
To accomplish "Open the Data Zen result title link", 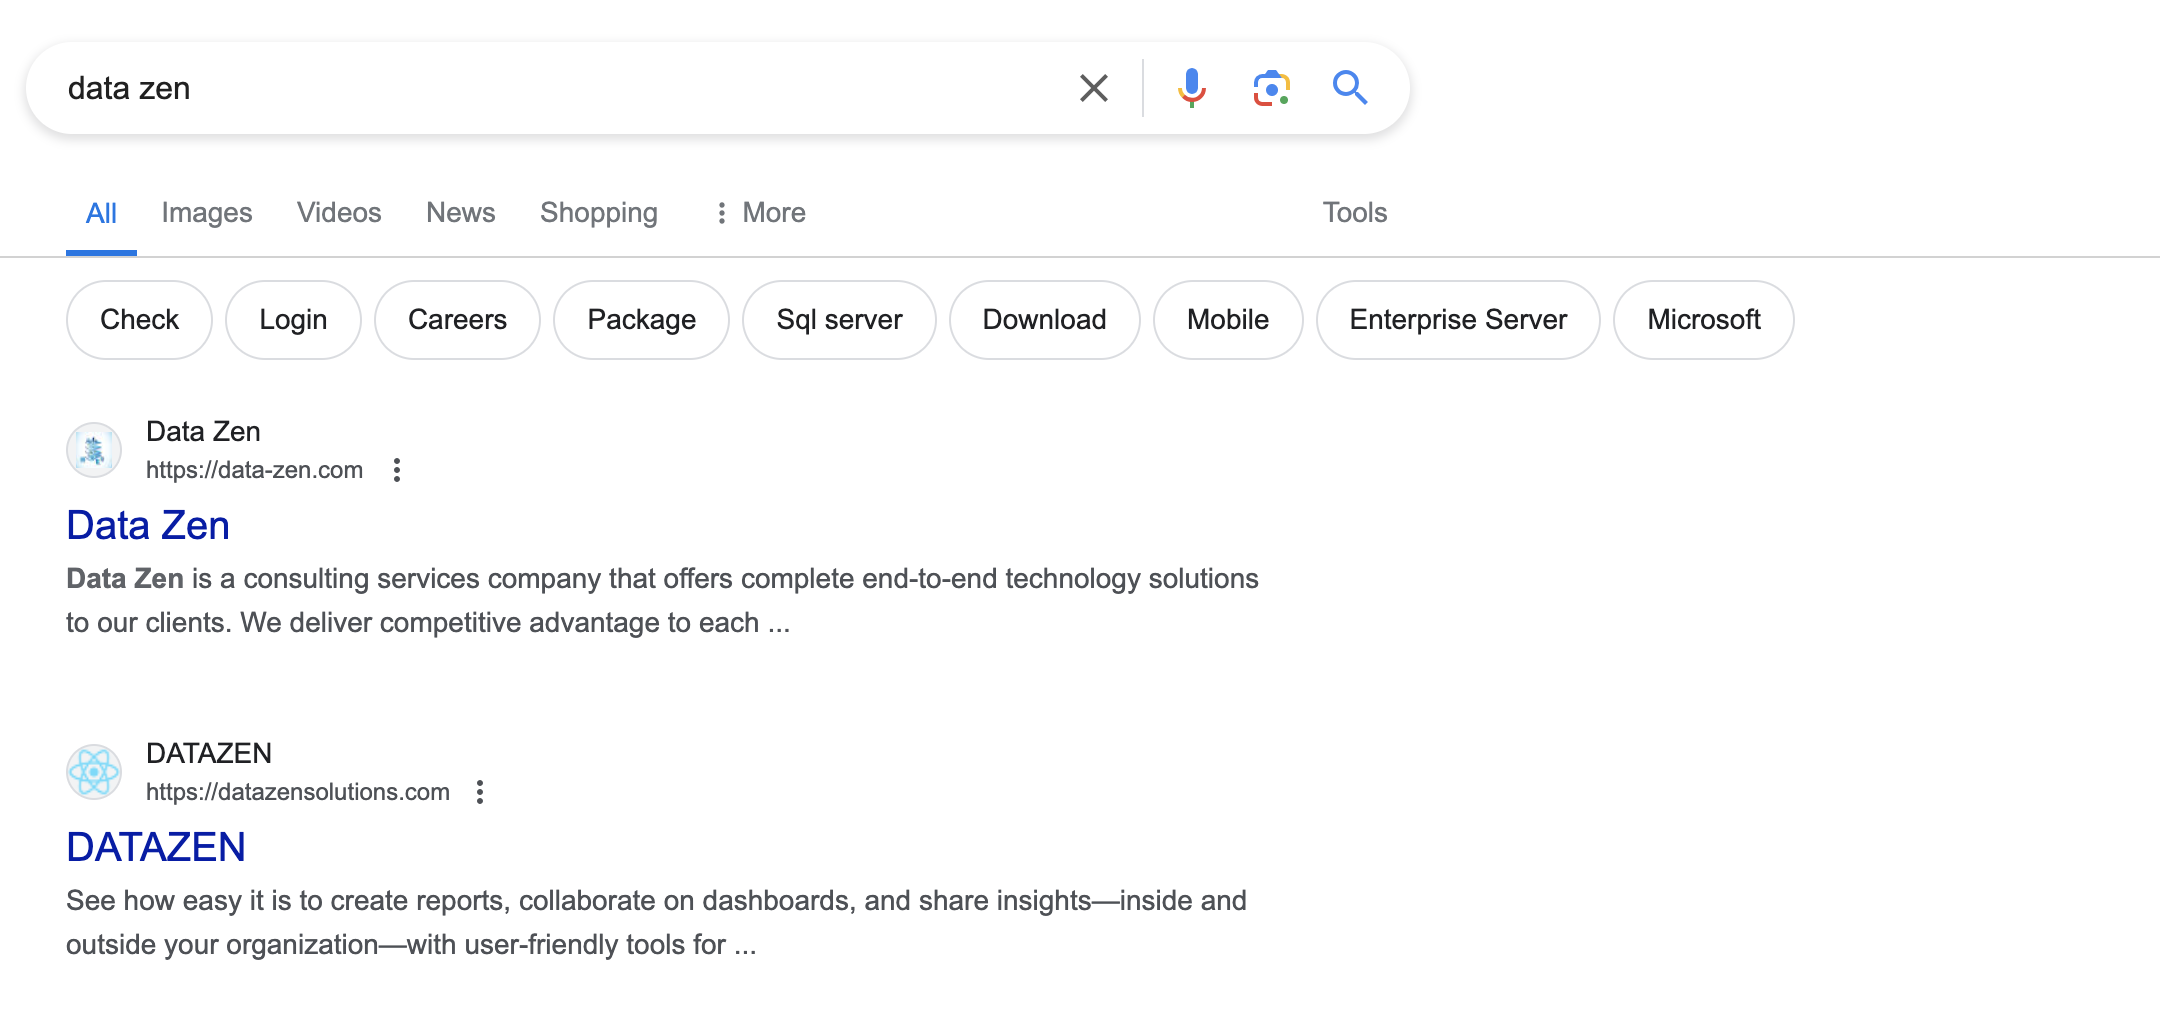I will (148, 526).
